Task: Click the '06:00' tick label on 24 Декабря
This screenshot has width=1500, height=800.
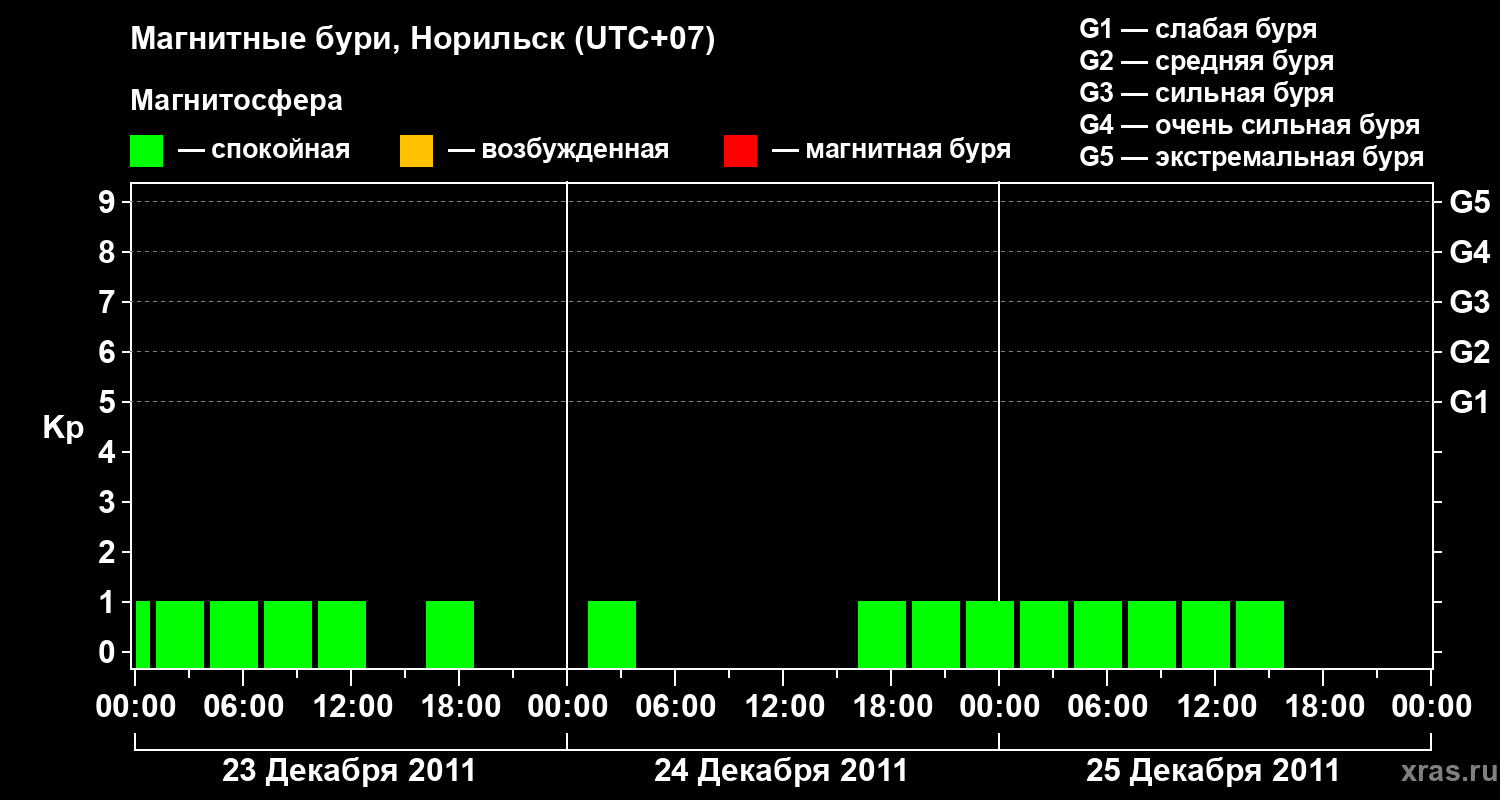Action: pos(674,706)
